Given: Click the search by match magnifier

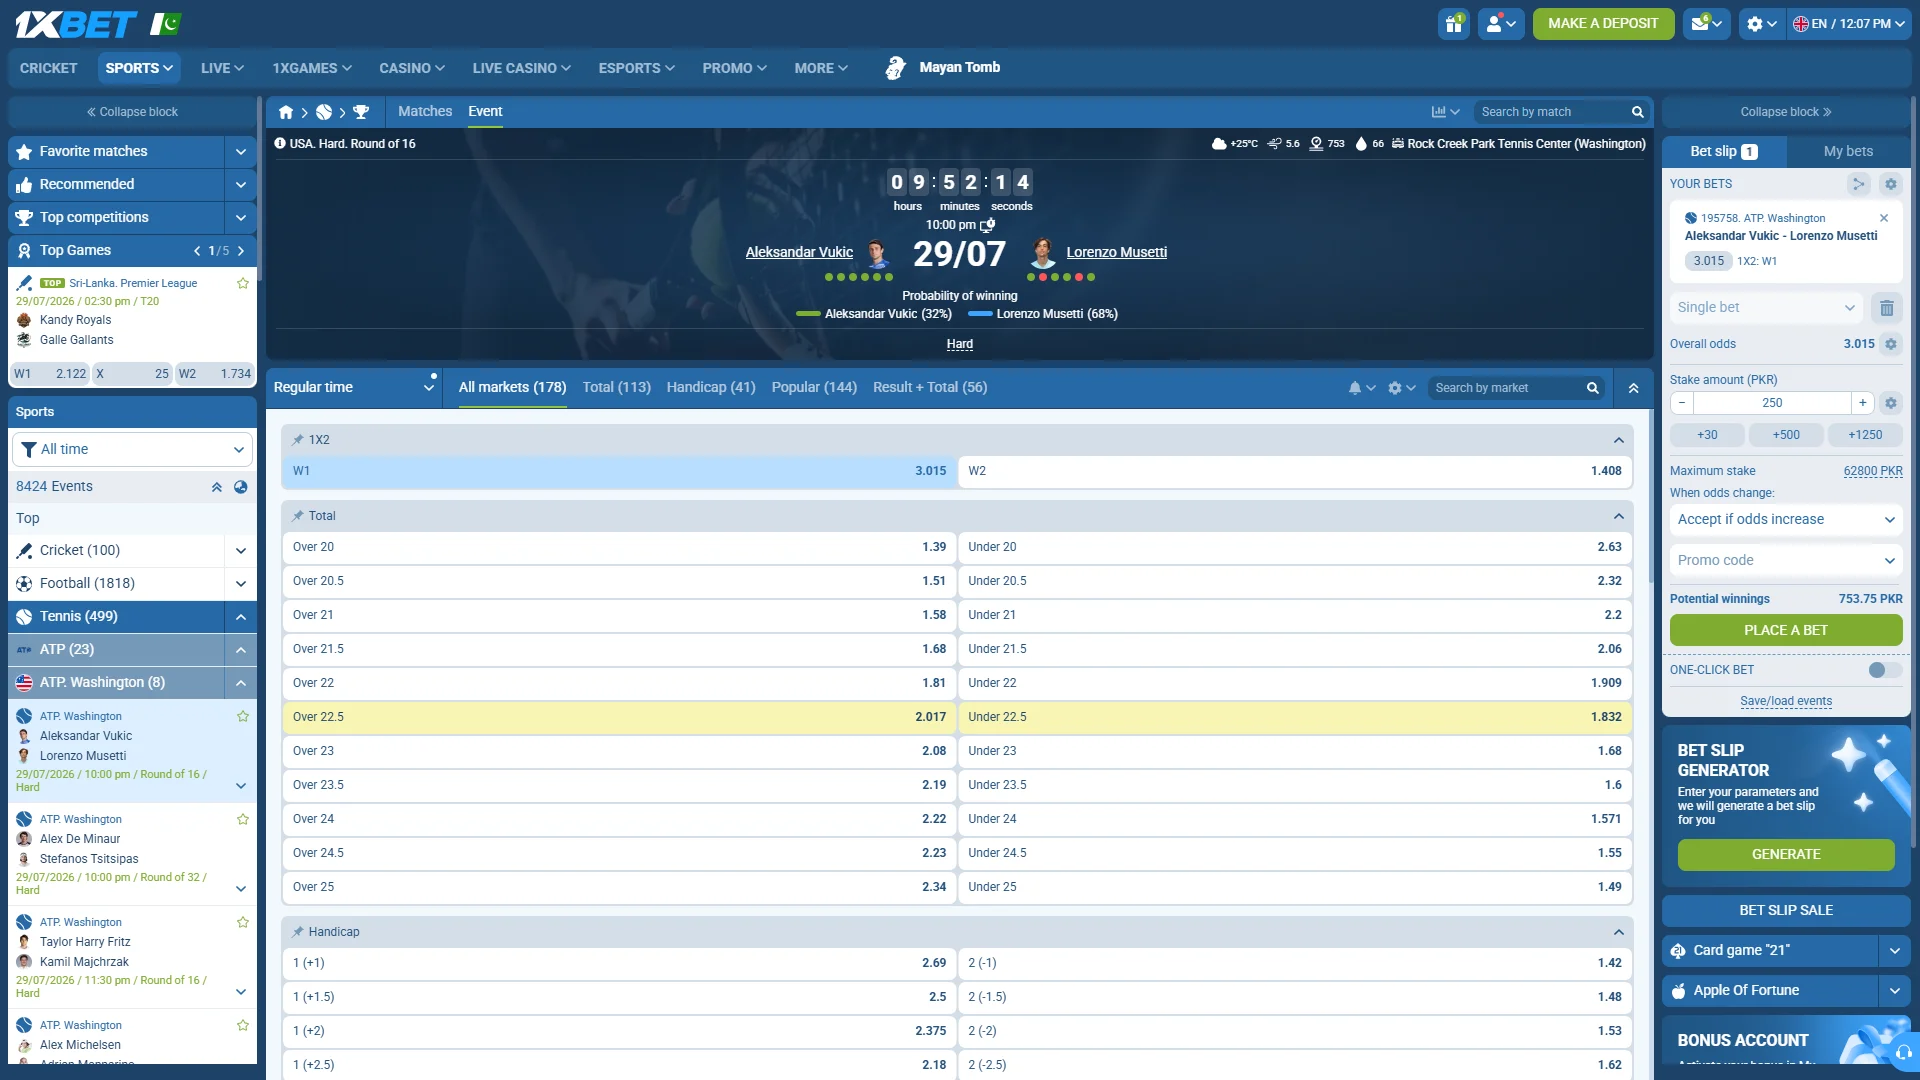Looking at the screenshot, I should [1637, 112].
